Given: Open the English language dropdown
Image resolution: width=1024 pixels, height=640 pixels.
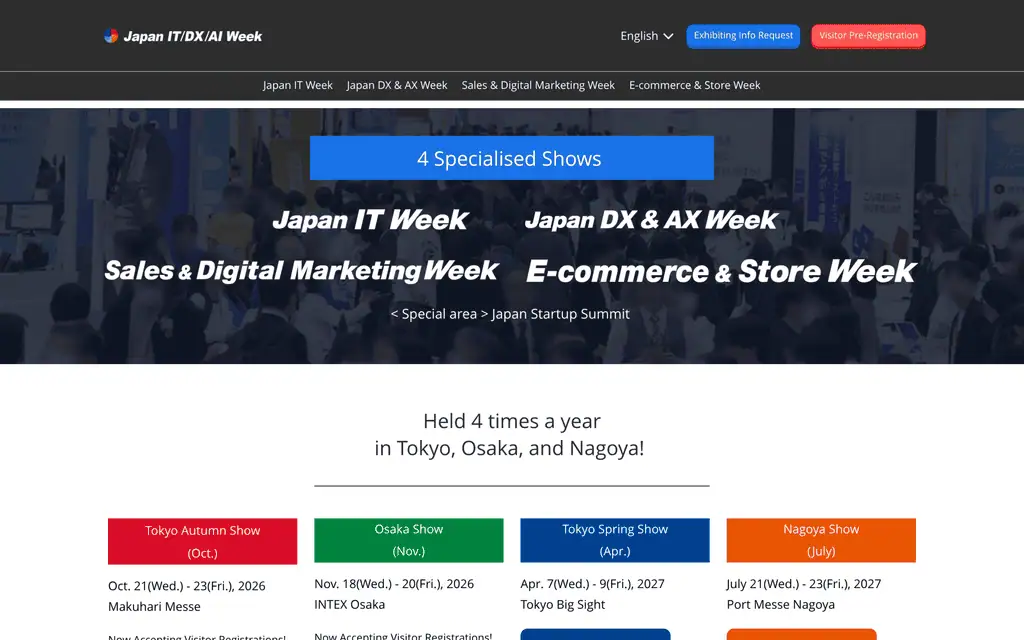Looking at the screenshot, I should coord(647,36).
